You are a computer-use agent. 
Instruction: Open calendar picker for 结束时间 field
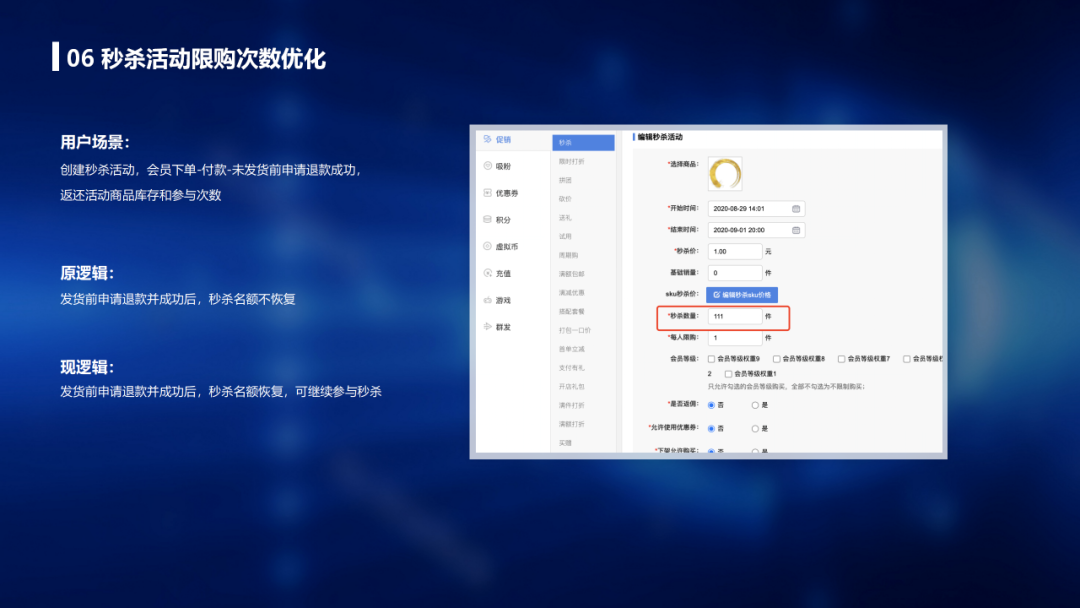pos(796,230)
